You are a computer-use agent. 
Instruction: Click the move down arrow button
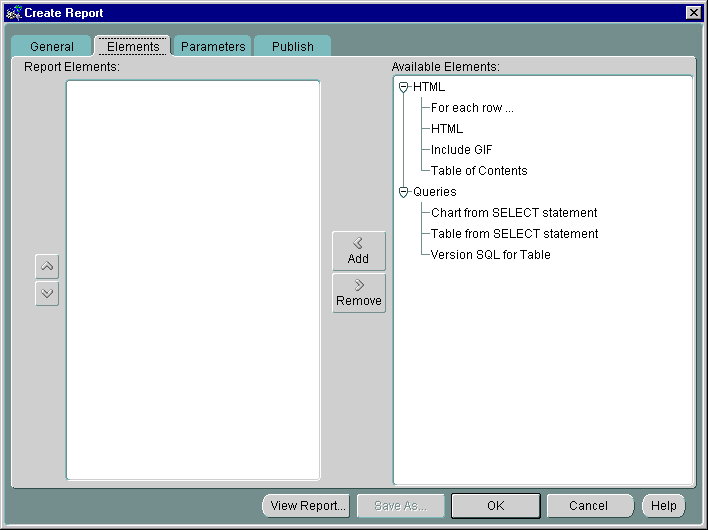pyautogui.click(x=47, y=293)
